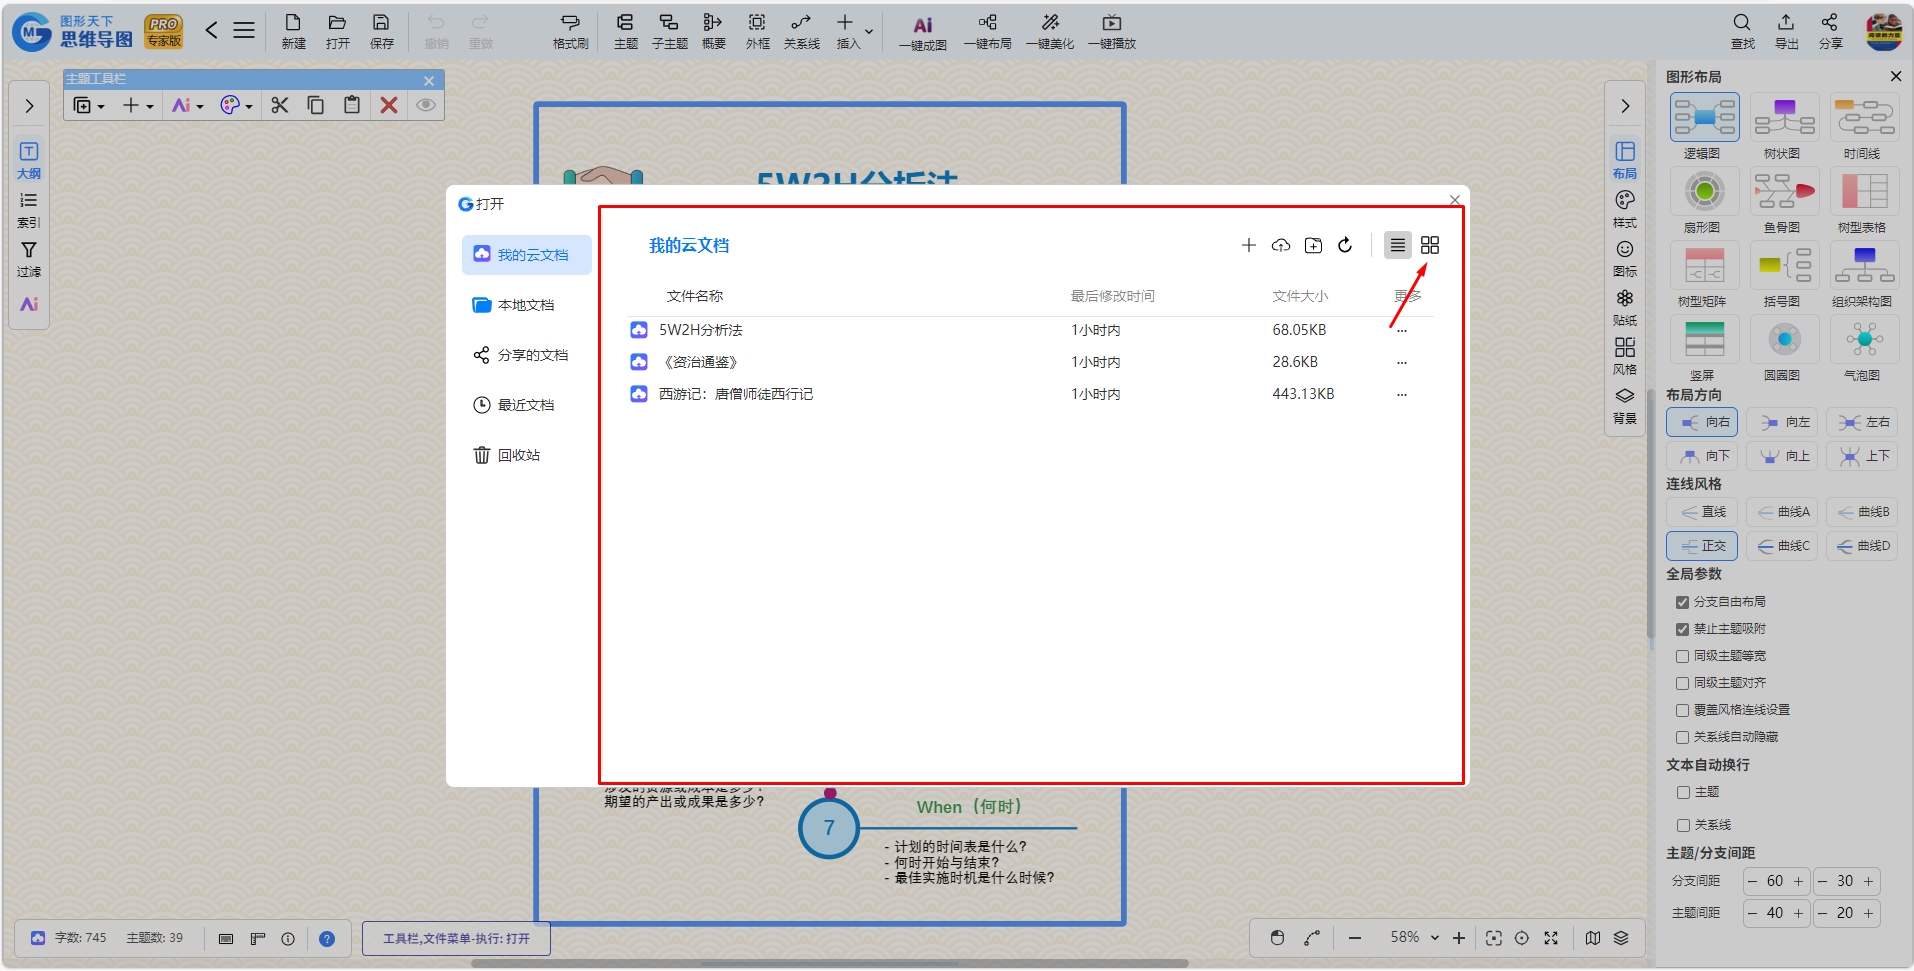Add a new cloud document with plus icon
Screen dimensions: 1914x971
(1248, 245)
